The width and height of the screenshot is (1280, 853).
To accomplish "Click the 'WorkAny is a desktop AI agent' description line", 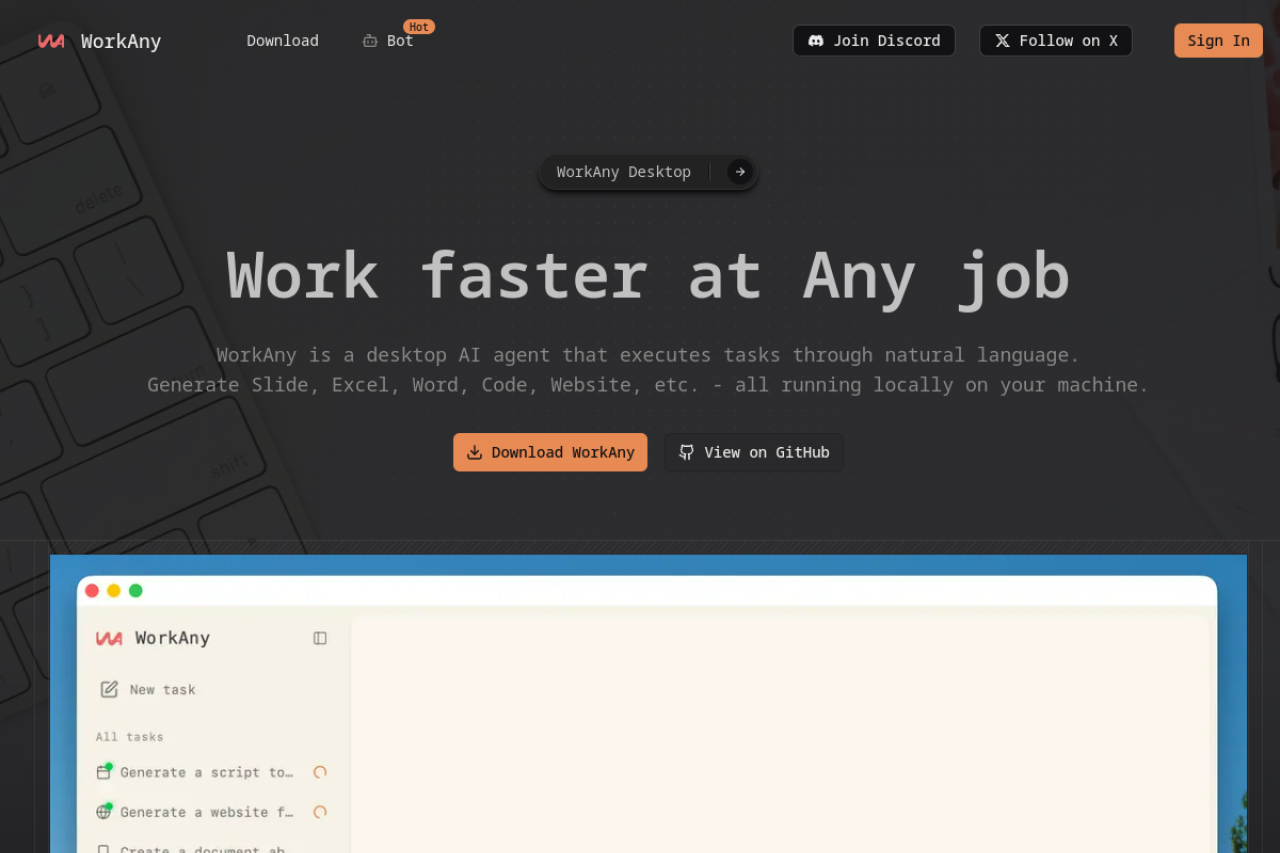I will [648, 355].
